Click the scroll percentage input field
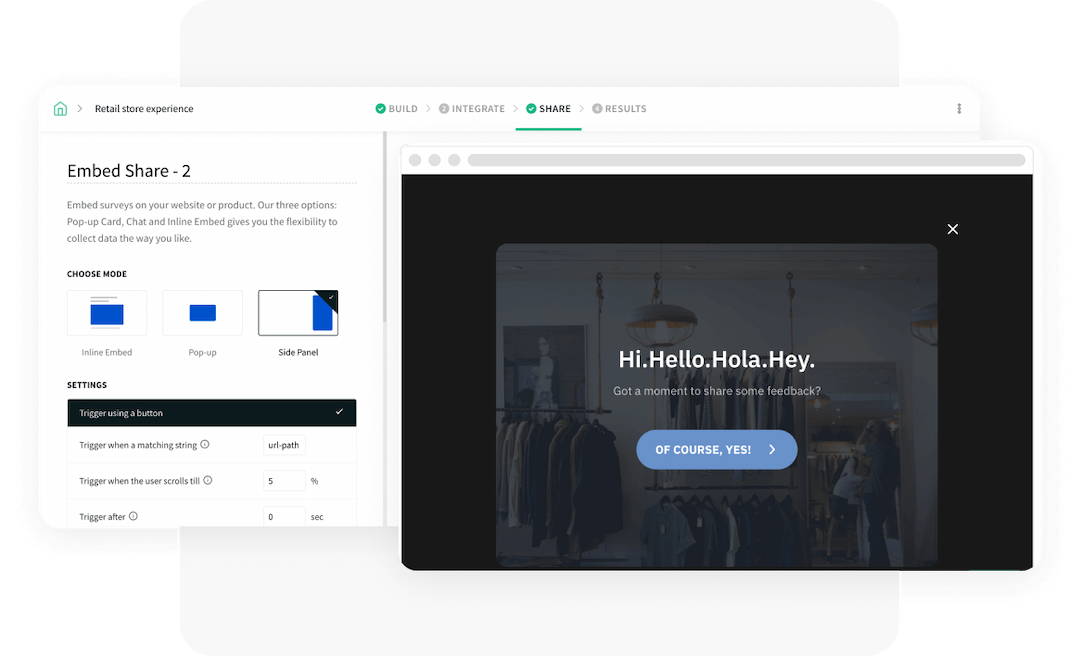Screen dimensions: 1080x656 tap(284, 481)
